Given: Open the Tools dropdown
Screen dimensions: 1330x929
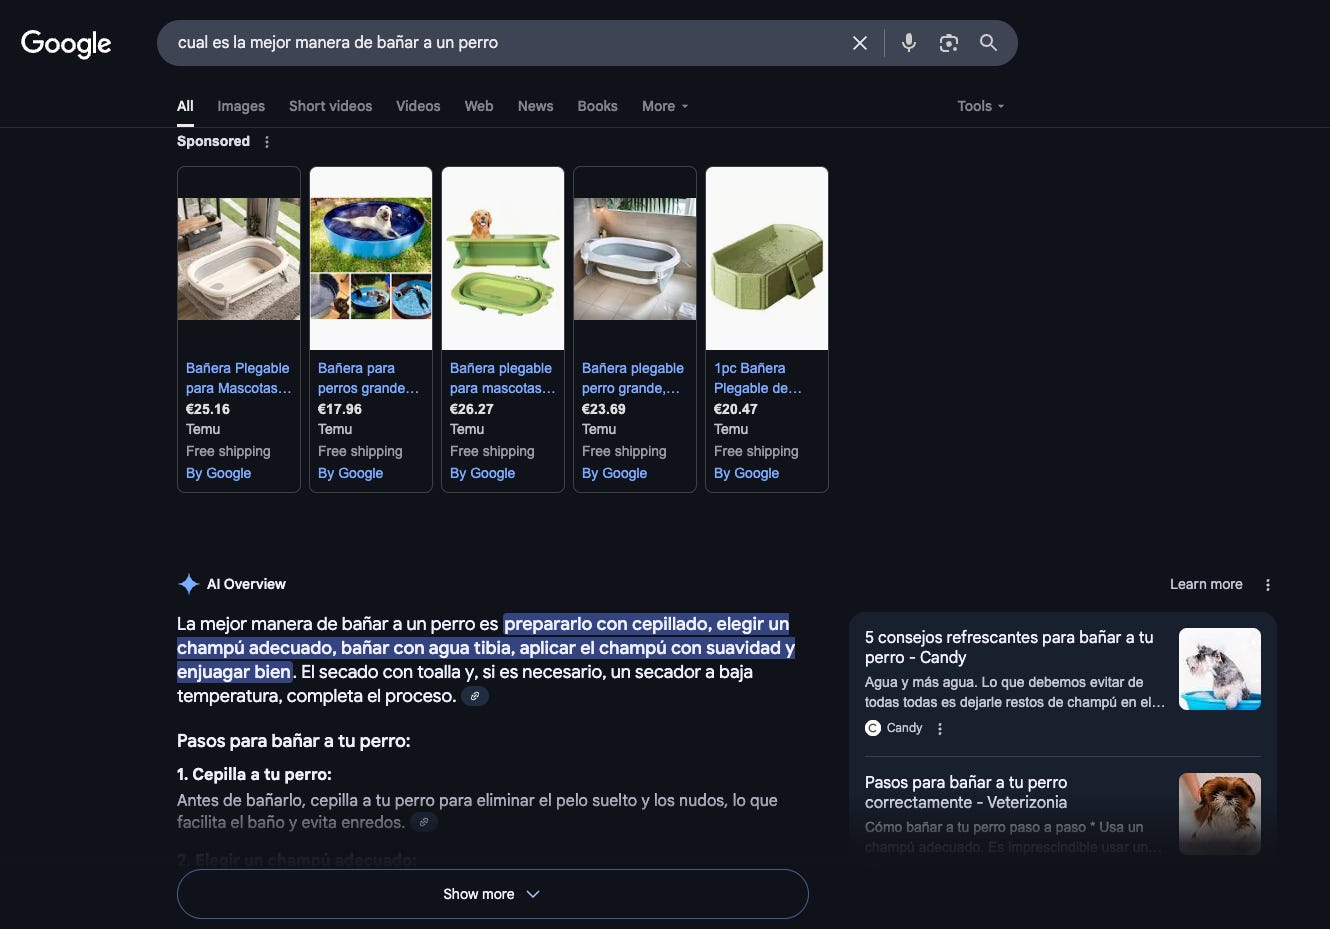Looking at the screenshot, I should [980, 106].
